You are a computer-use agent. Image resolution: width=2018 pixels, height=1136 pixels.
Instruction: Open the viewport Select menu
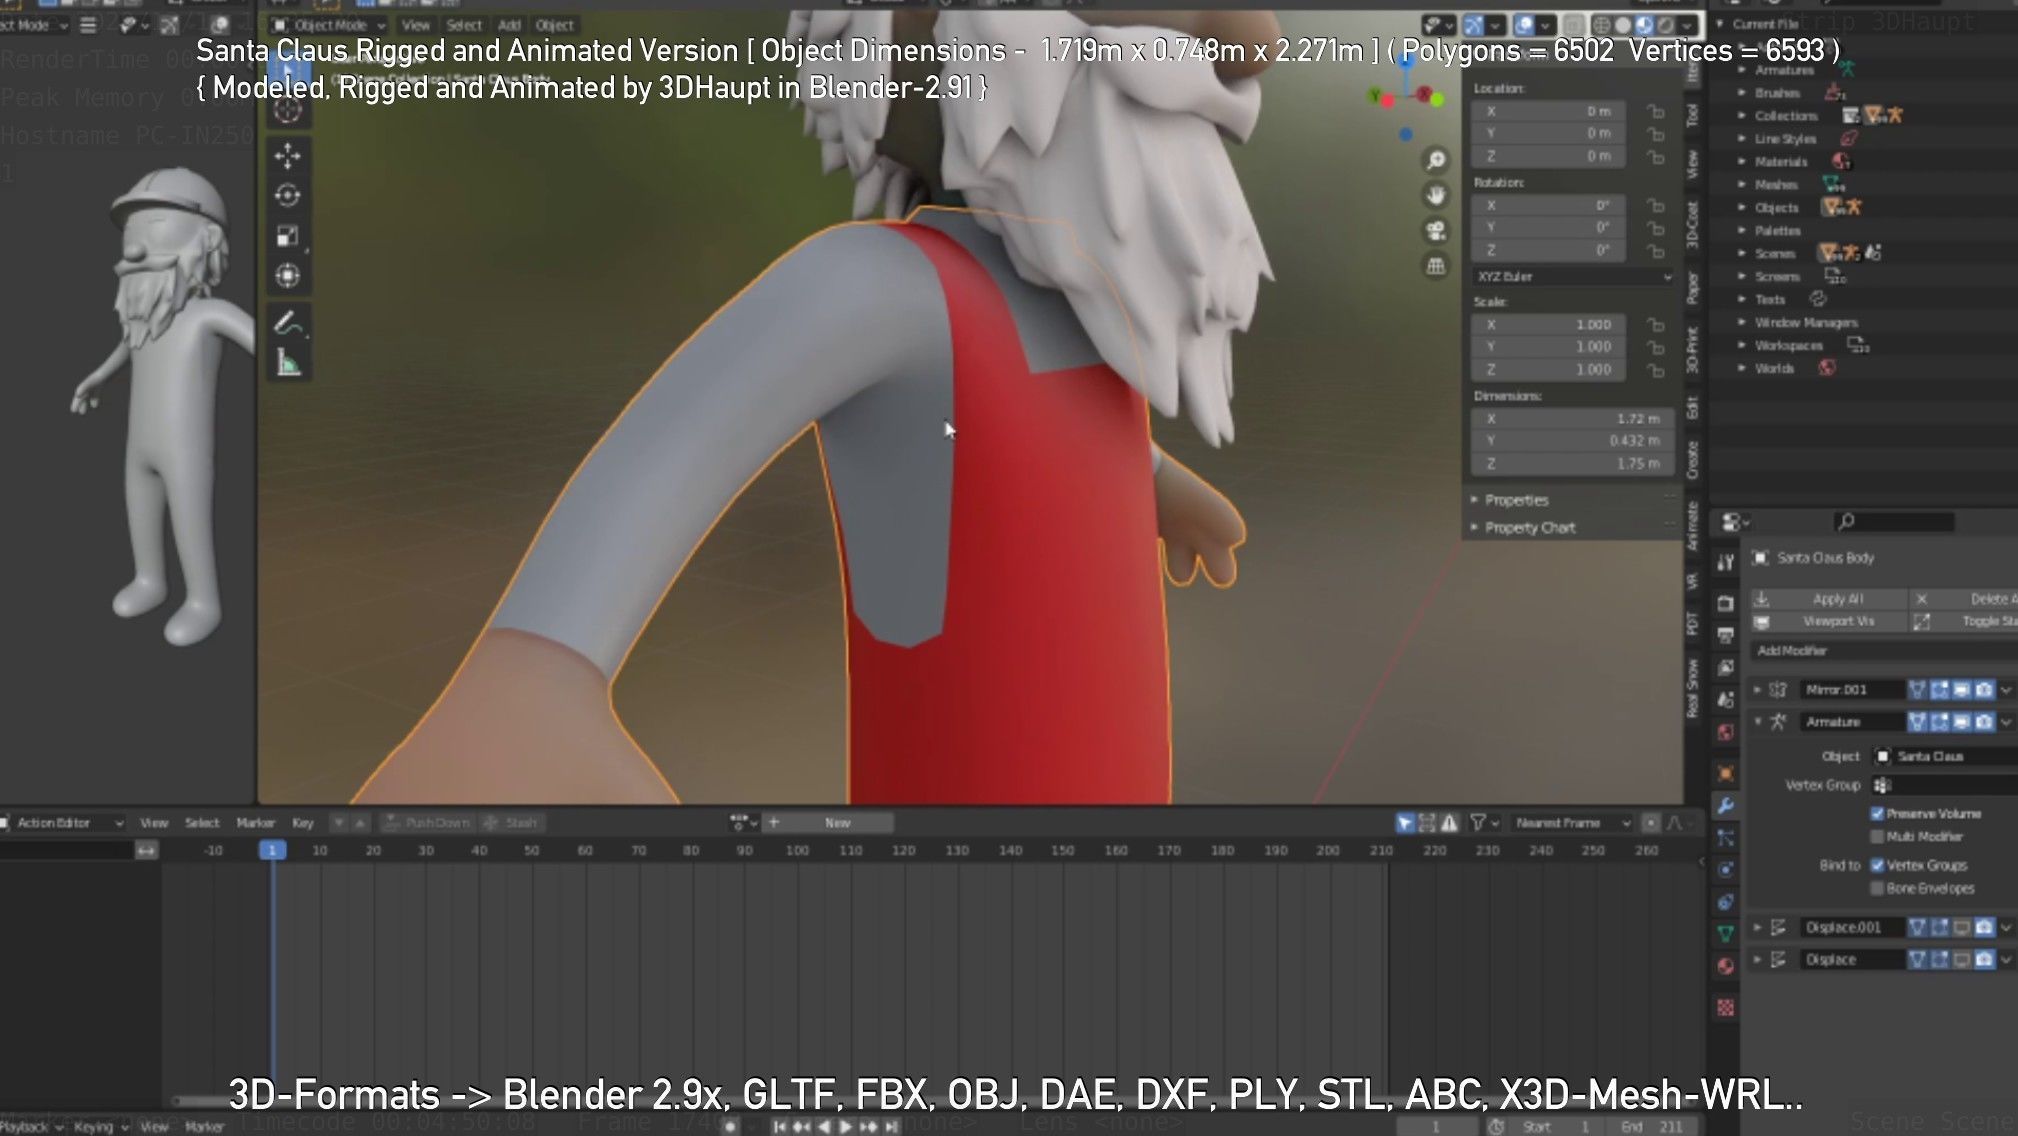coord(463,25)
